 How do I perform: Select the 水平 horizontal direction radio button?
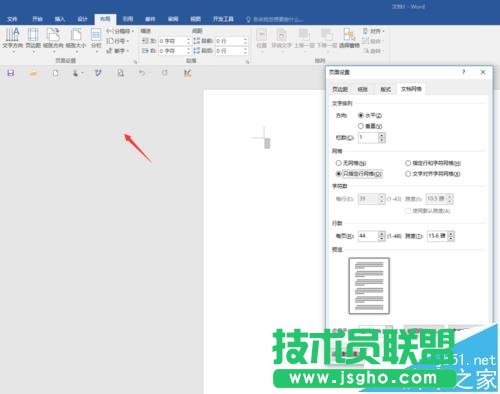pos(361,115)
